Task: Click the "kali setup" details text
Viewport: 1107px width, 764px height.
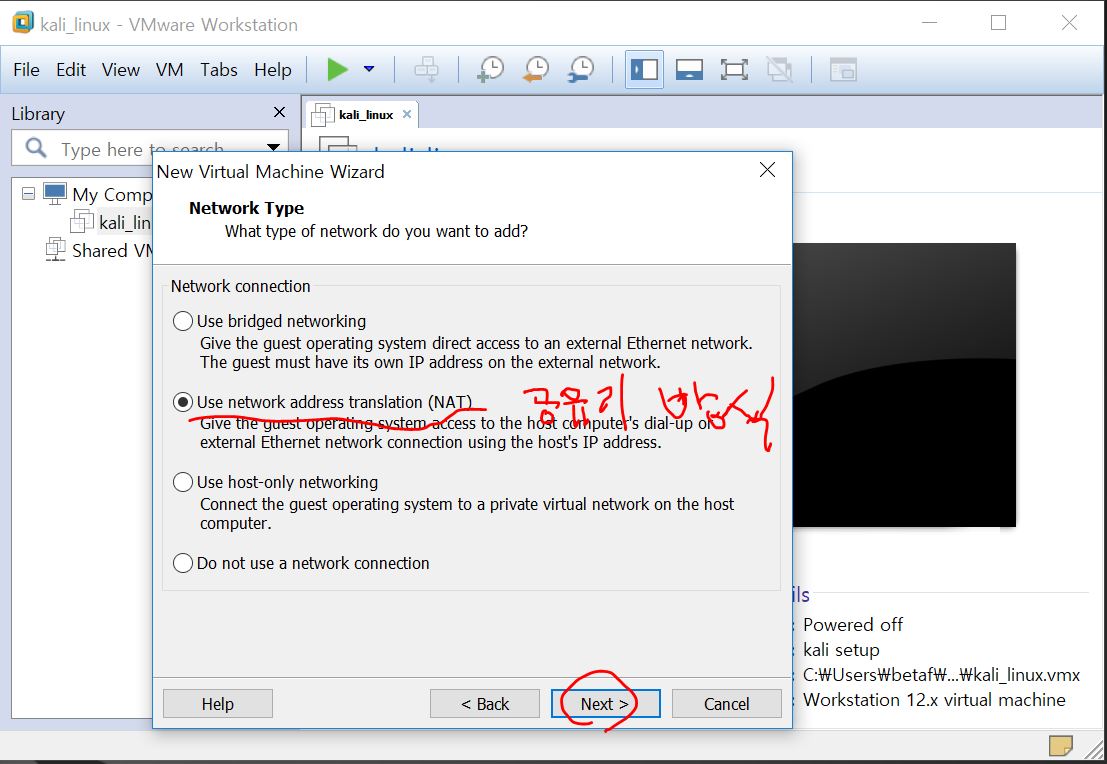Action: (841, 650)
